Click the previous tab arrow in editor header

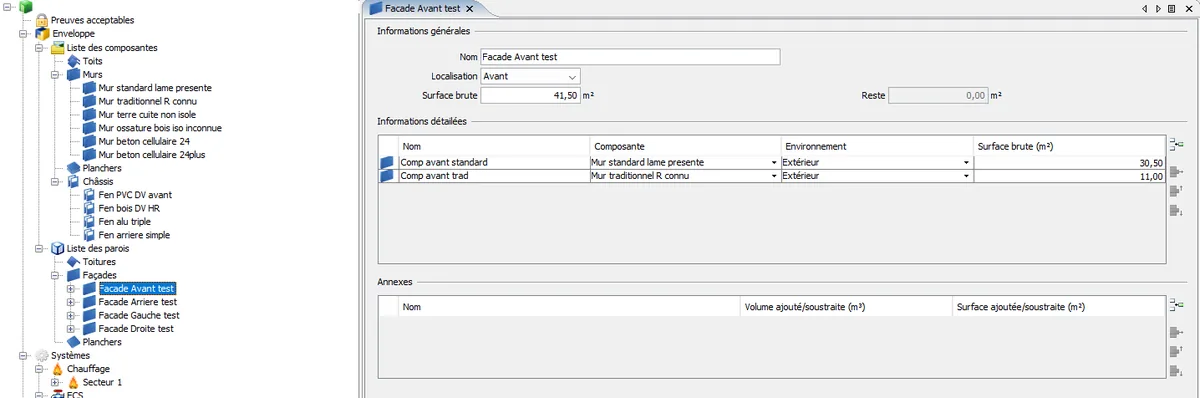[x=1146, y=8]
